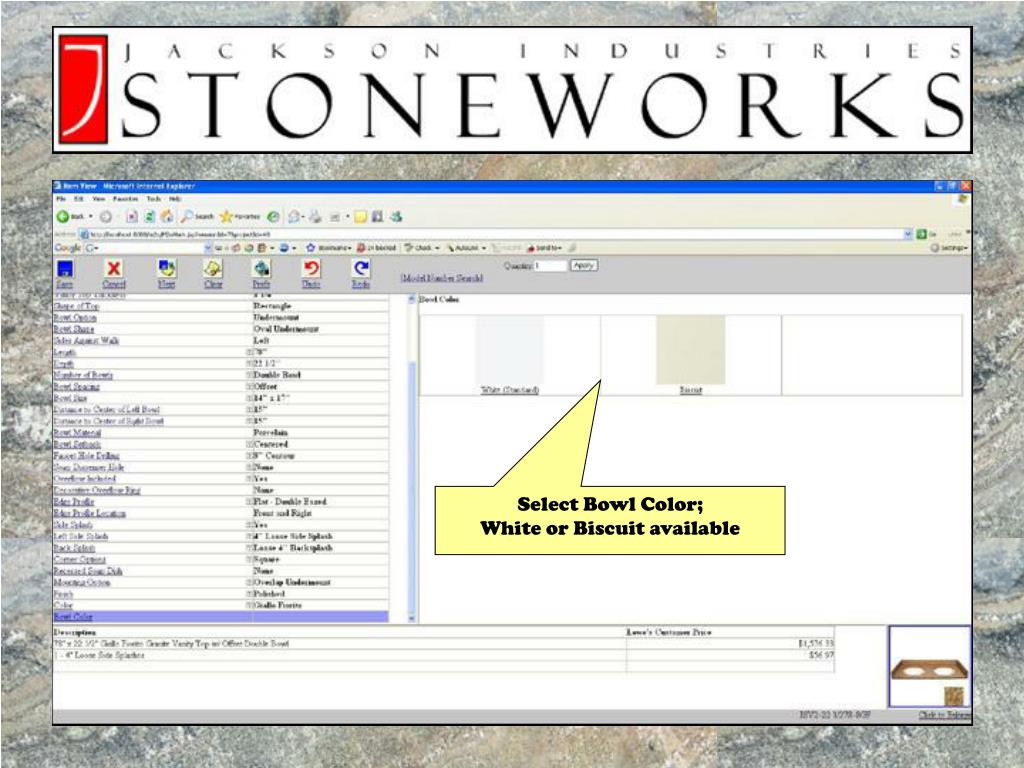The height and width of the screenshot is (768, 1024).
Task: Click the browser Forward button
Action: (106, 216)
